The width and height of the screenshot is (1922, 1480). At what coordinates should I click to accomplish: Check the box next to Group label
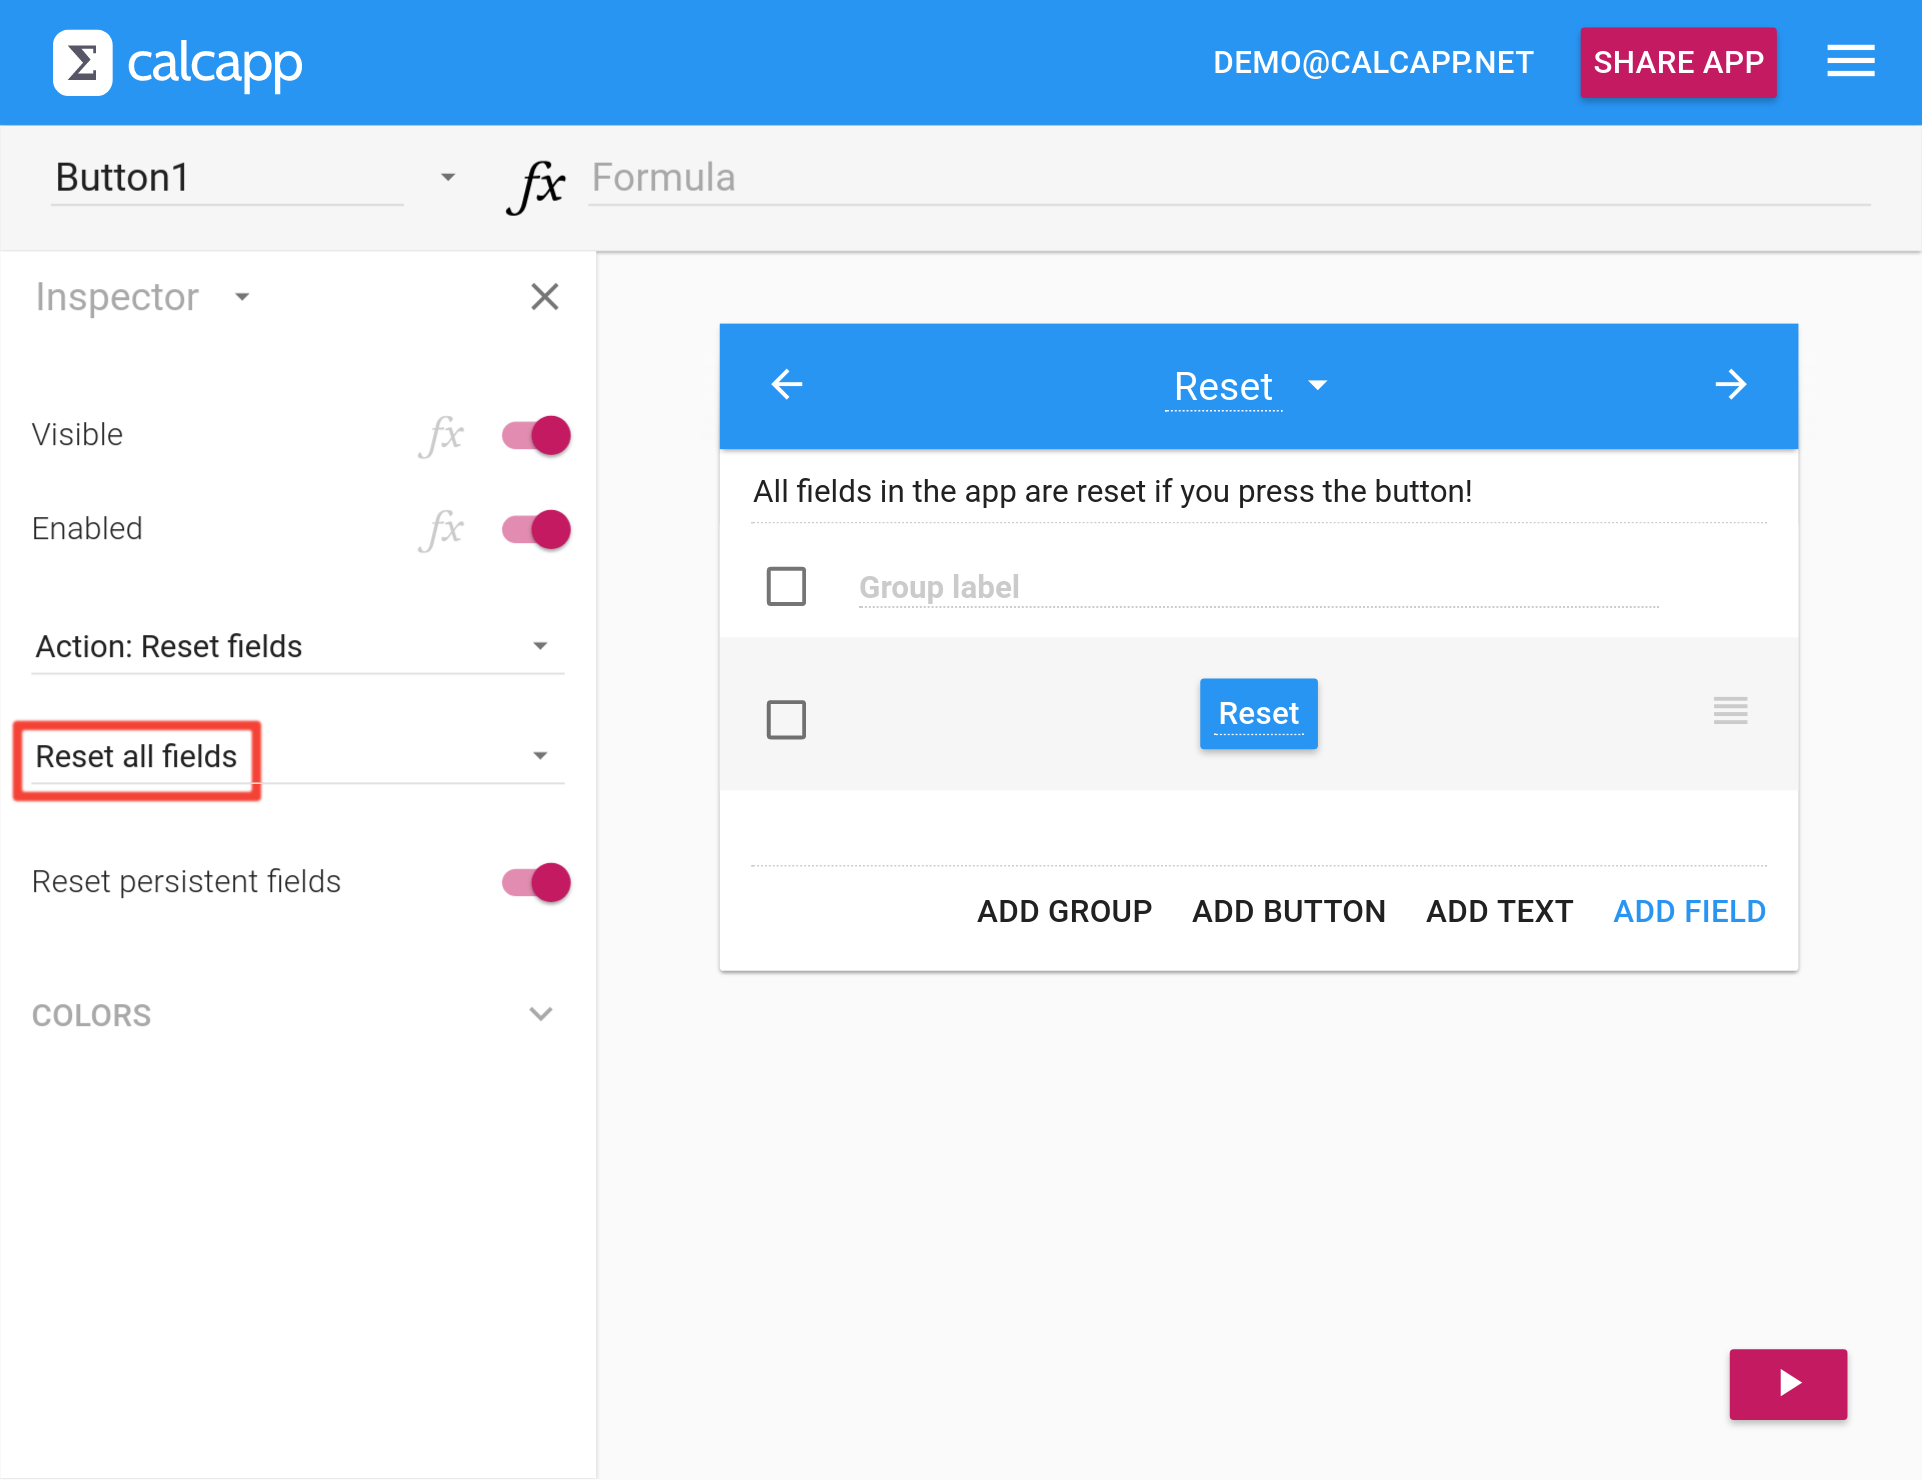(x=786, y=587)
